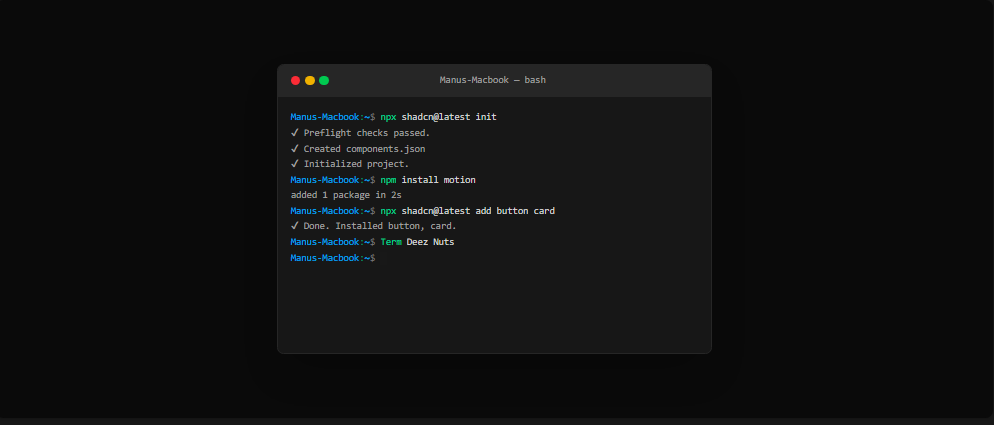Click the red close window dot
The height and width of the screenshot is (425, 994).
pos(295,81)
